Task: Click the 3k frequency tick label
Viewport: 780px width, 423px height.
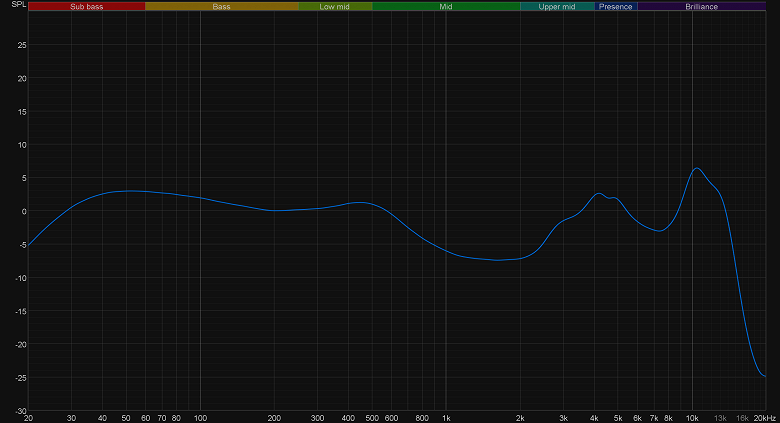Action: click(563, 418)
